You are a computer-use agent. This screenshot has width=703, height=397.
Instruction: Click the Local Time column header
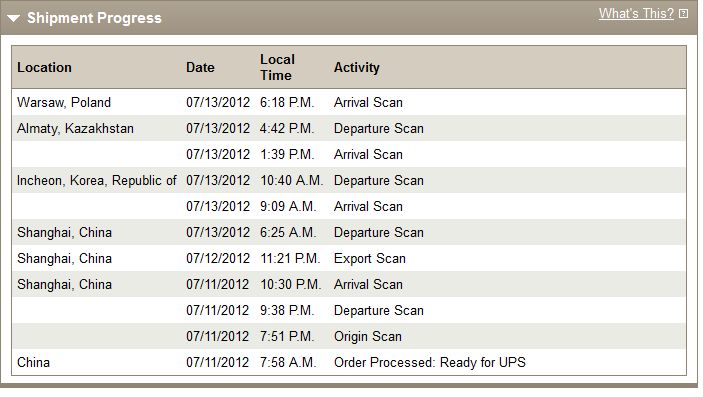(x=277, y=67)
